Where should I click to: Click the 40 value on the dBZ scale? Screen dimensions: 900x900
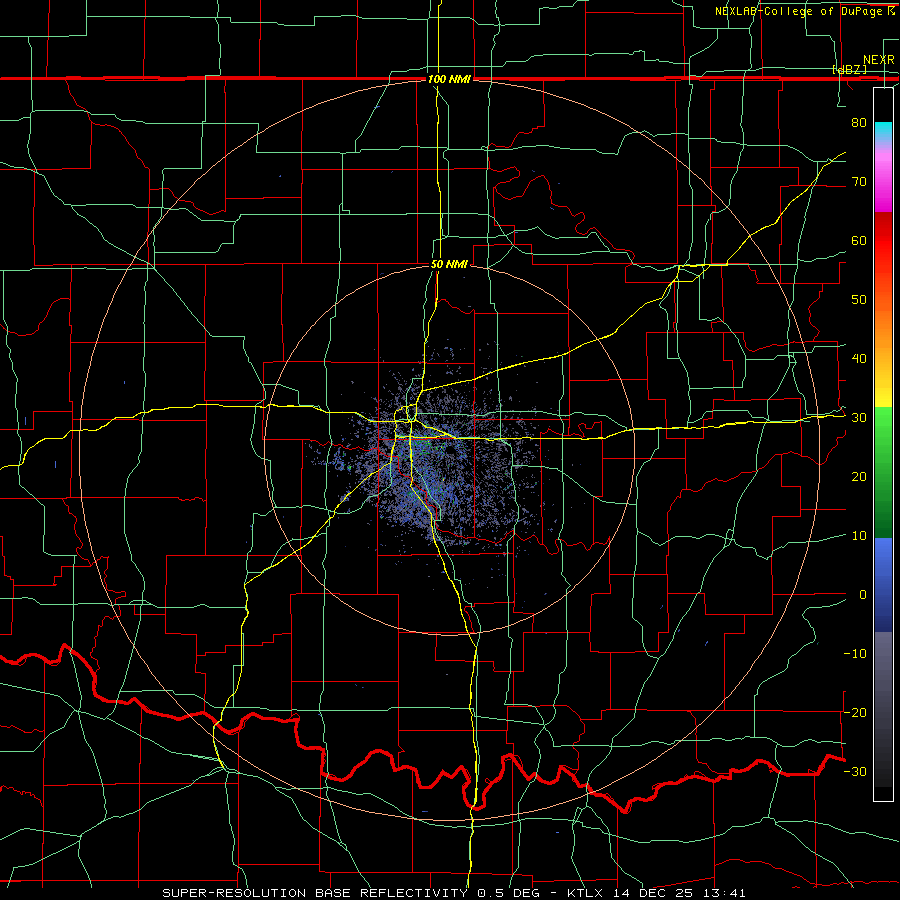click(859, 359)
